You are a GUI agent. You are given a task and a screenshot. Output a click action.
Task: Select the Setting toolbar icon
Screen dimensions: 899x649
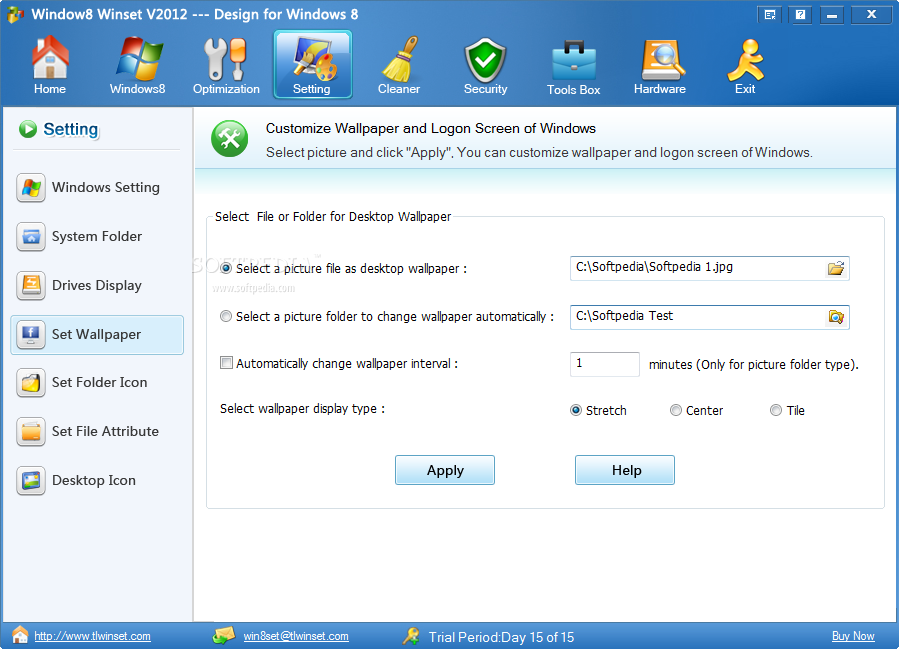[312, 65]
